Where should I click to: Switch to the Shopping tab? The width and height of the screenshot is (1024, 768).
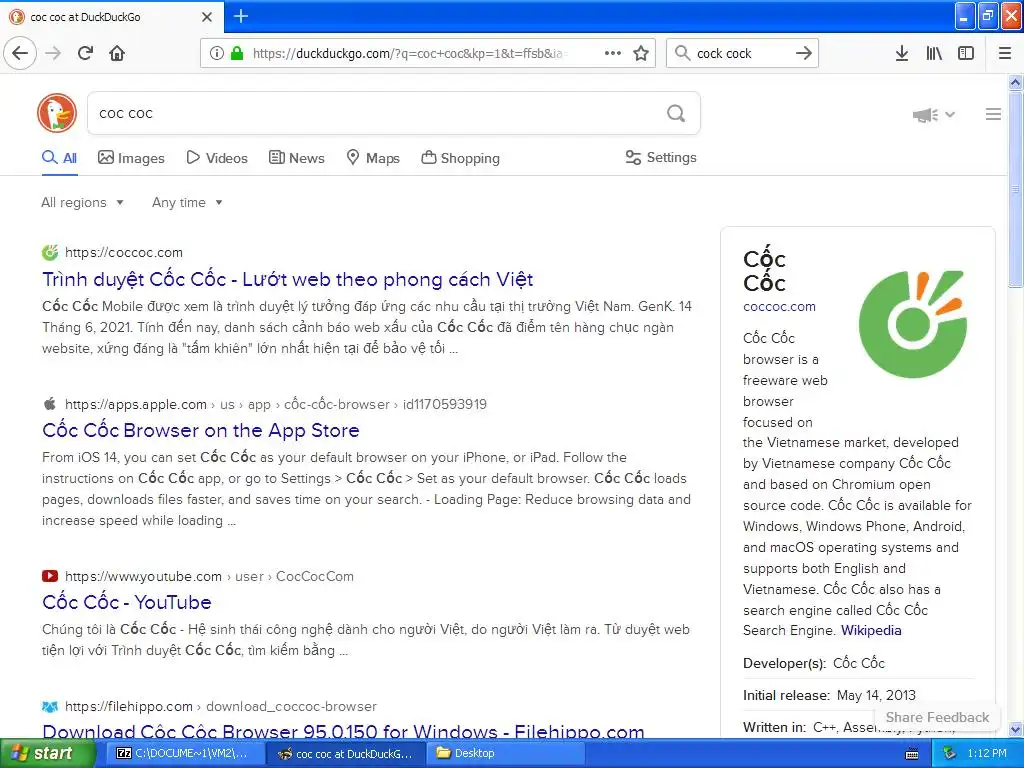point(460,158)
